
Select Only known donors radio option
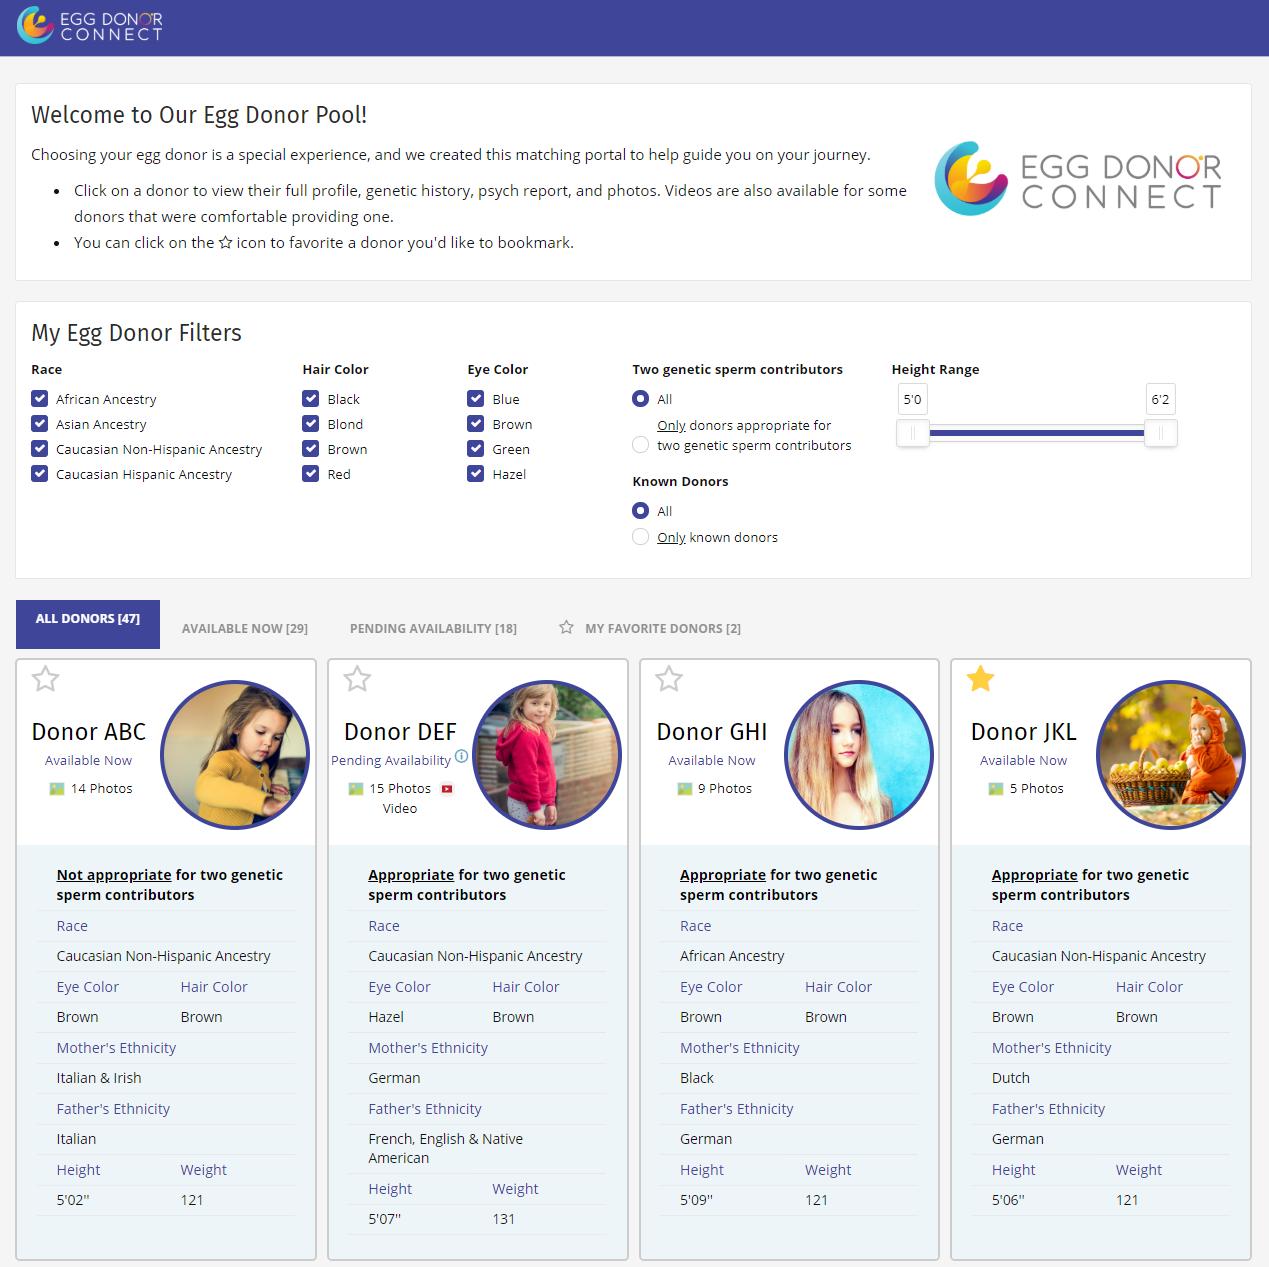click(x=641, y=537)
